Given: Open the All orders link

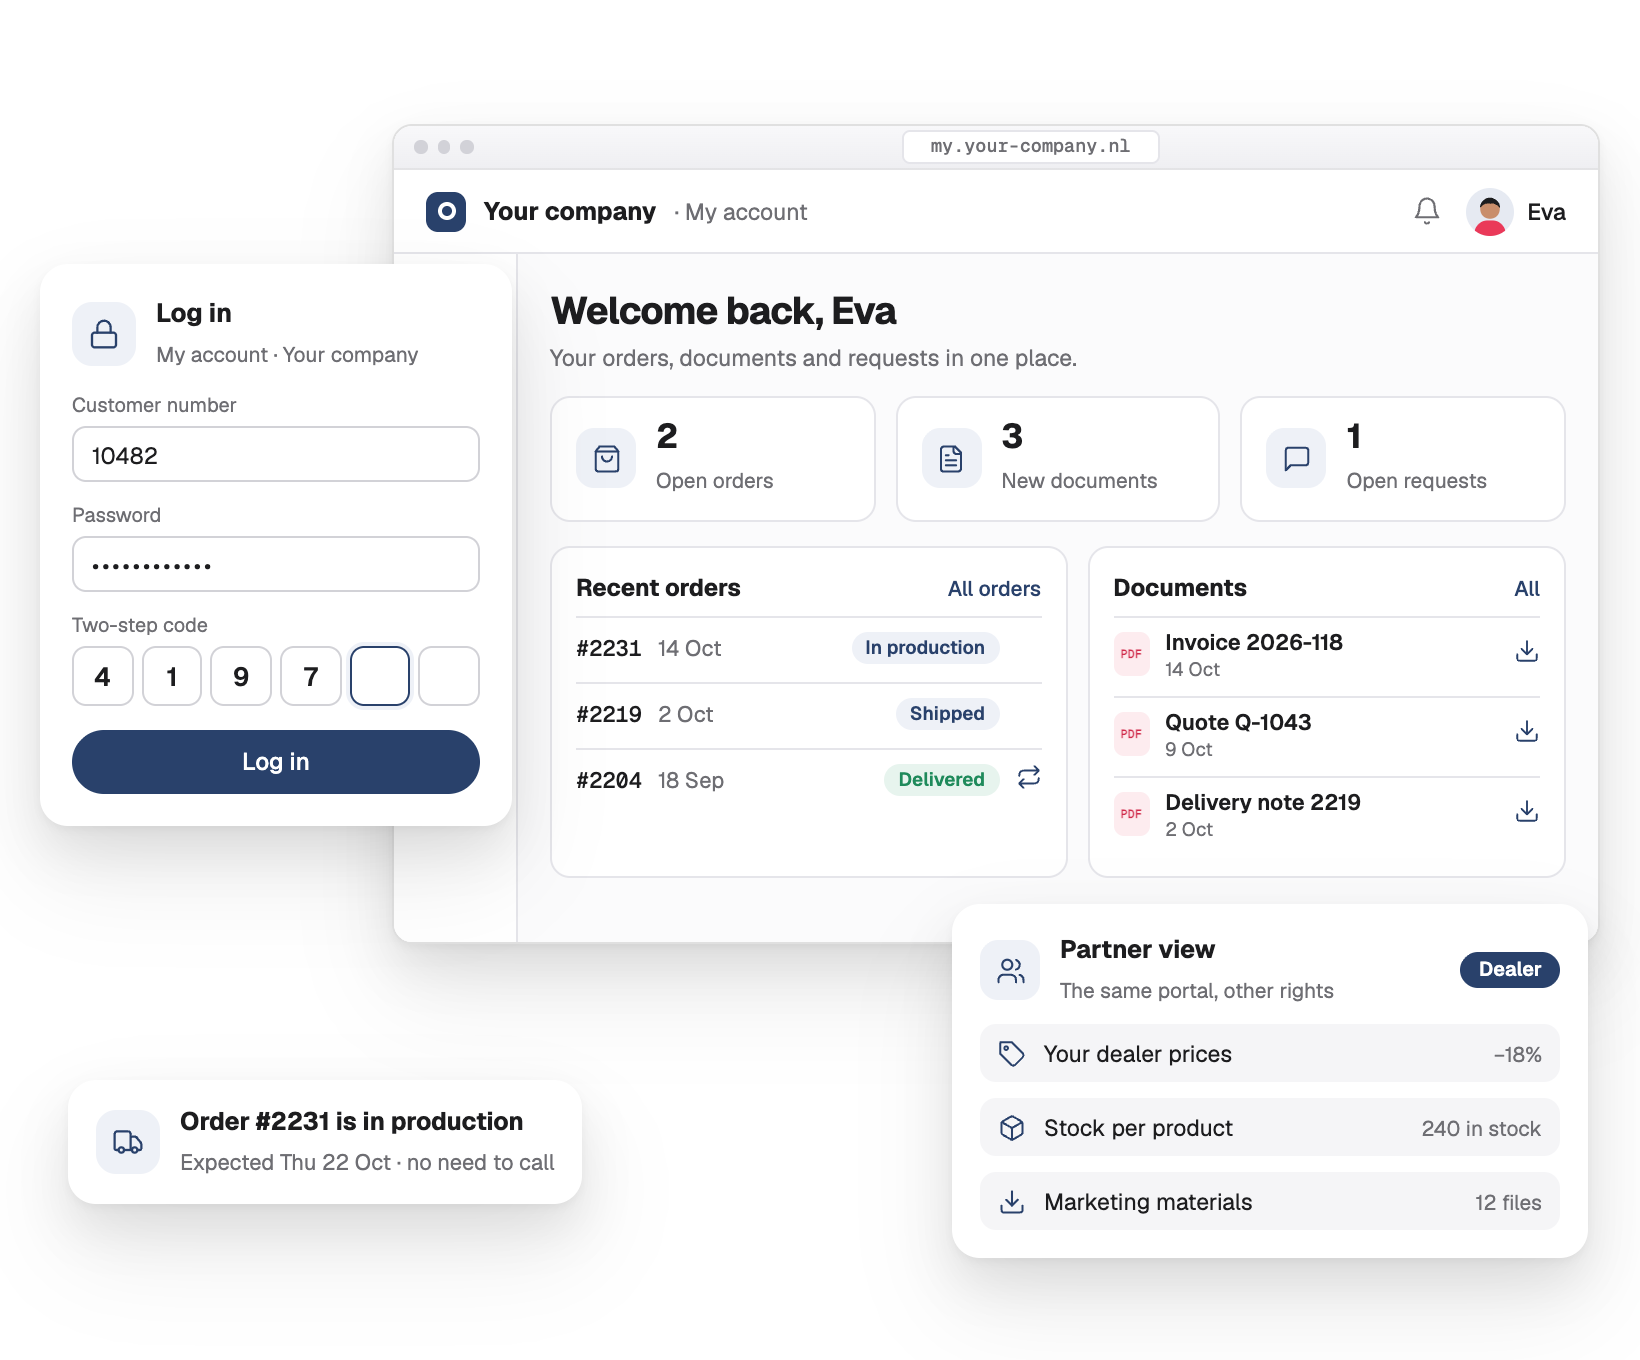Looking at the screenshot, I should coord(994,589).
